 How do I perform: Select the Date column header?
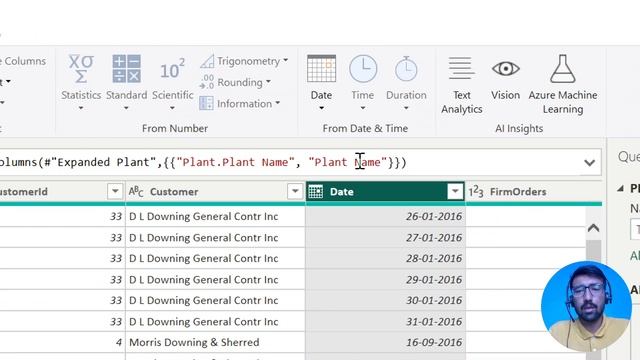pos(385,191)
